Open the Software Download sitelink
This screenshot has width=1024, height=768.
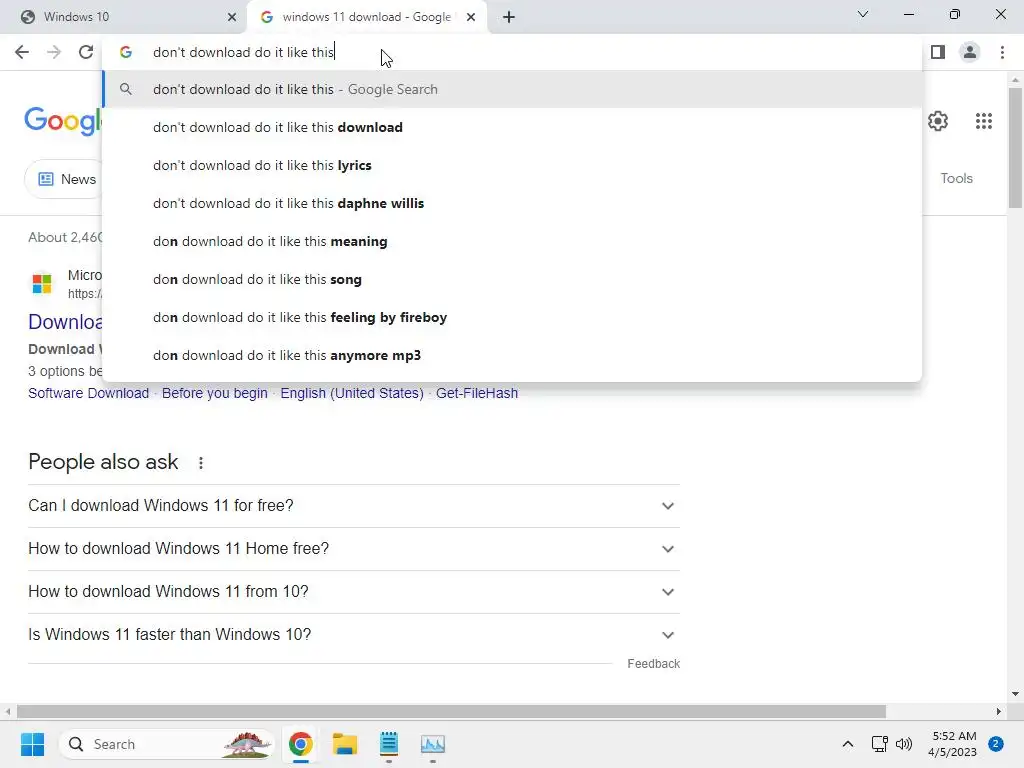[88, 393]
